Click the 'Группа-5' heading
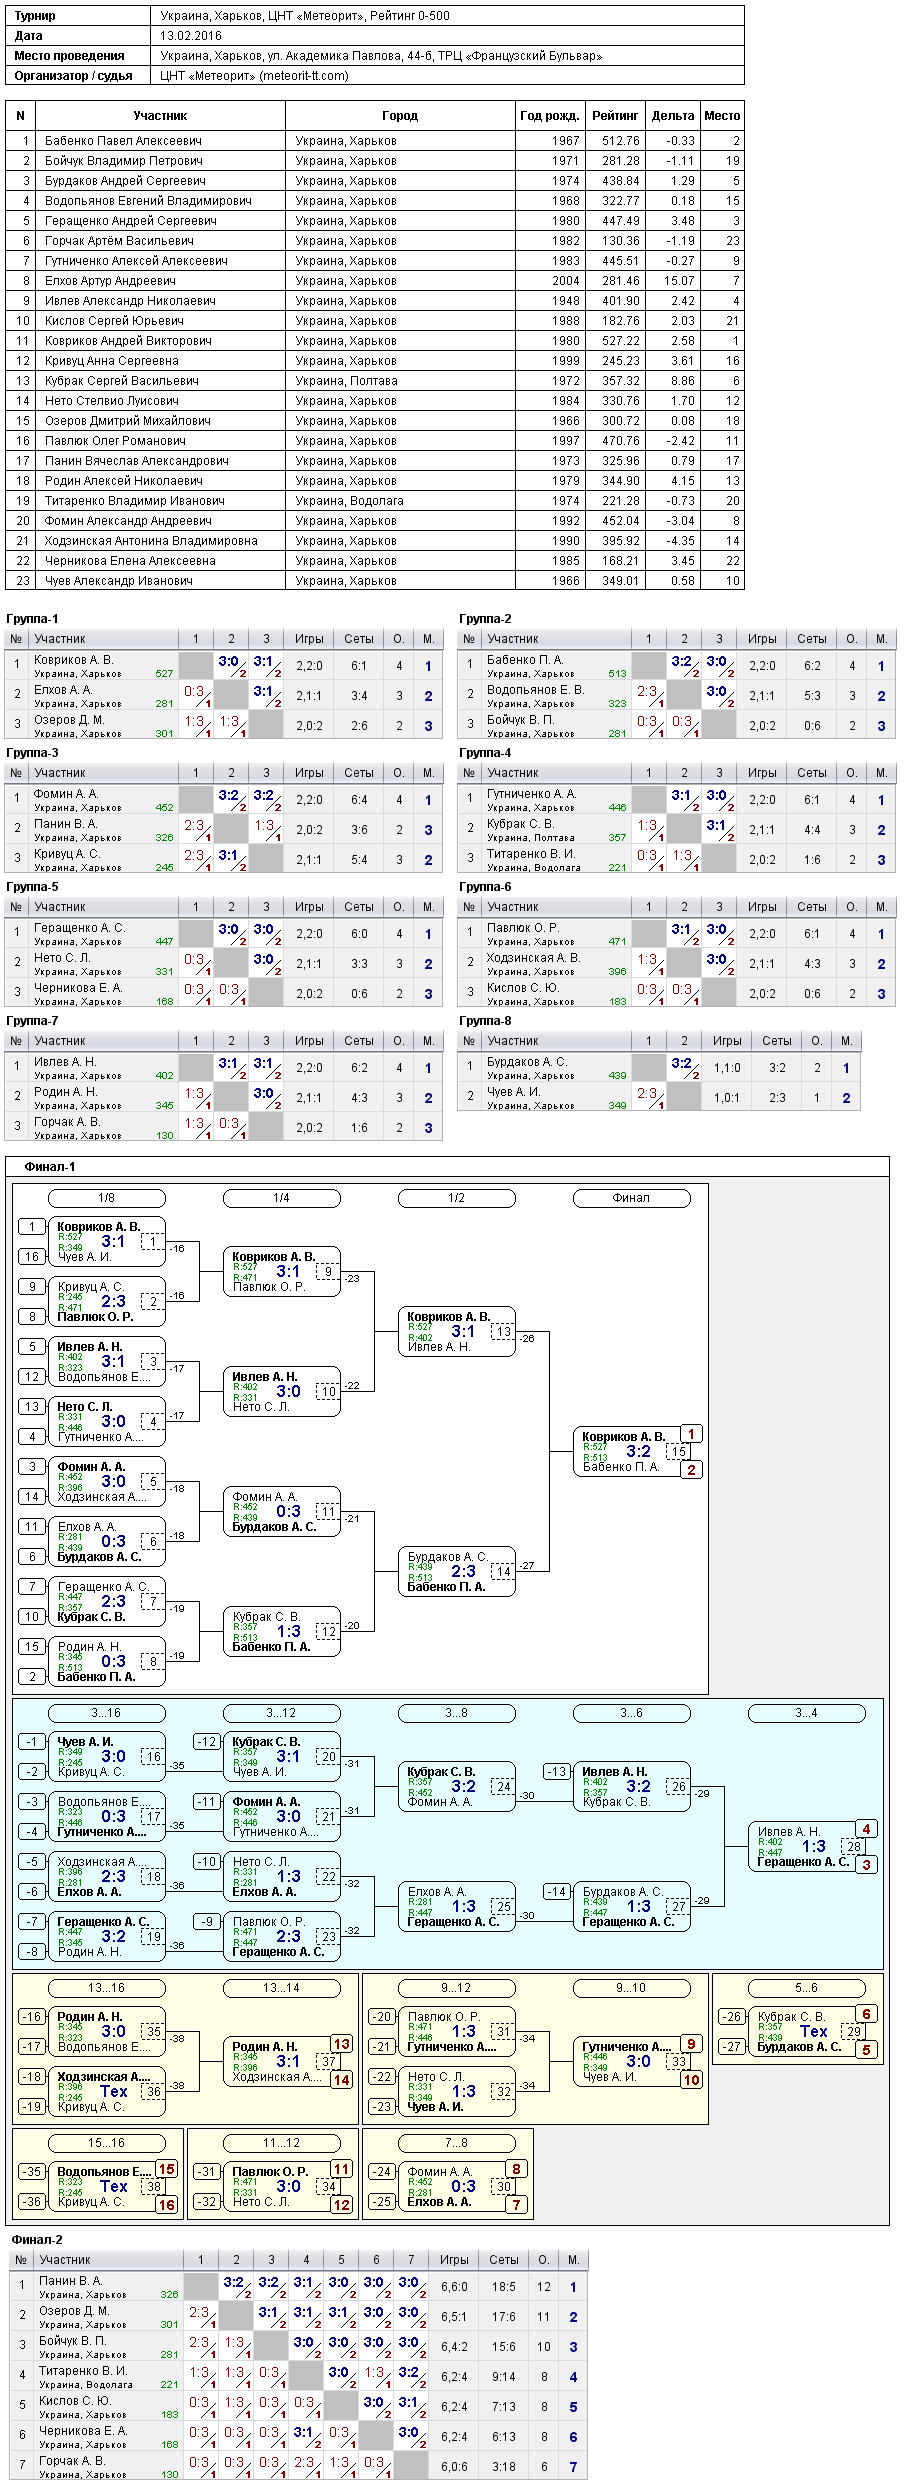The width and height of the screenshot is (906, 2485). [x=32, y=887]
